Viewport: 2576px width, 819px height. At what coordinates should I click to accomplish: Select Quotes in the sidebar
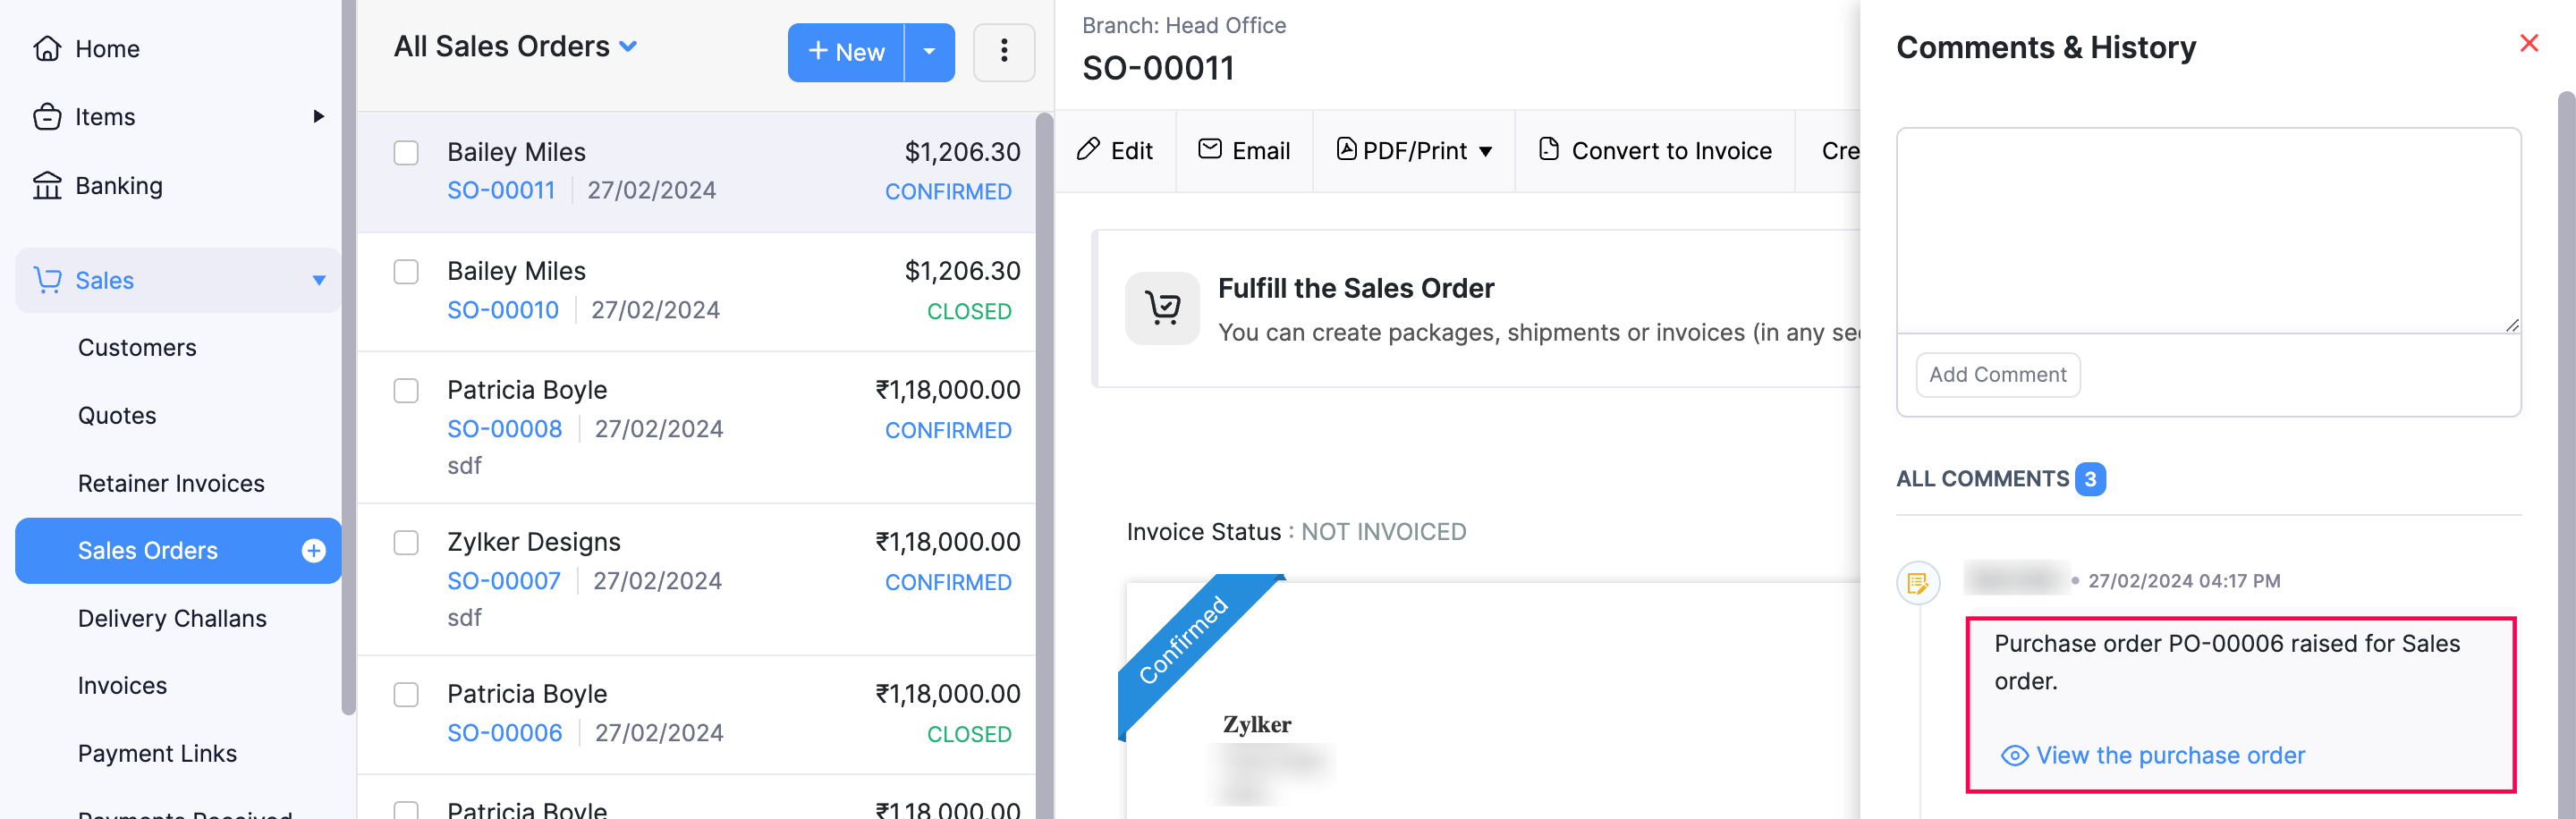(117, 415)
